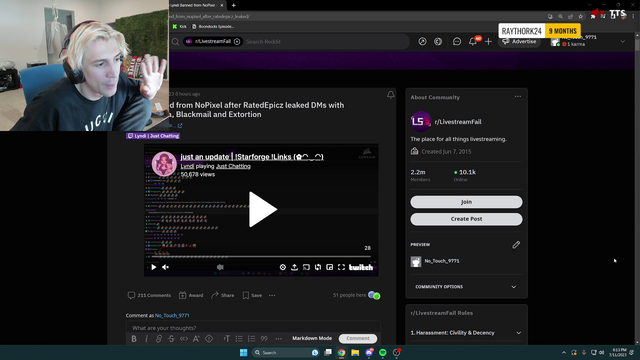640x360 pixels.
Task: Open the Boondocks Episode bookmark
Action: (x=213, y=27)
